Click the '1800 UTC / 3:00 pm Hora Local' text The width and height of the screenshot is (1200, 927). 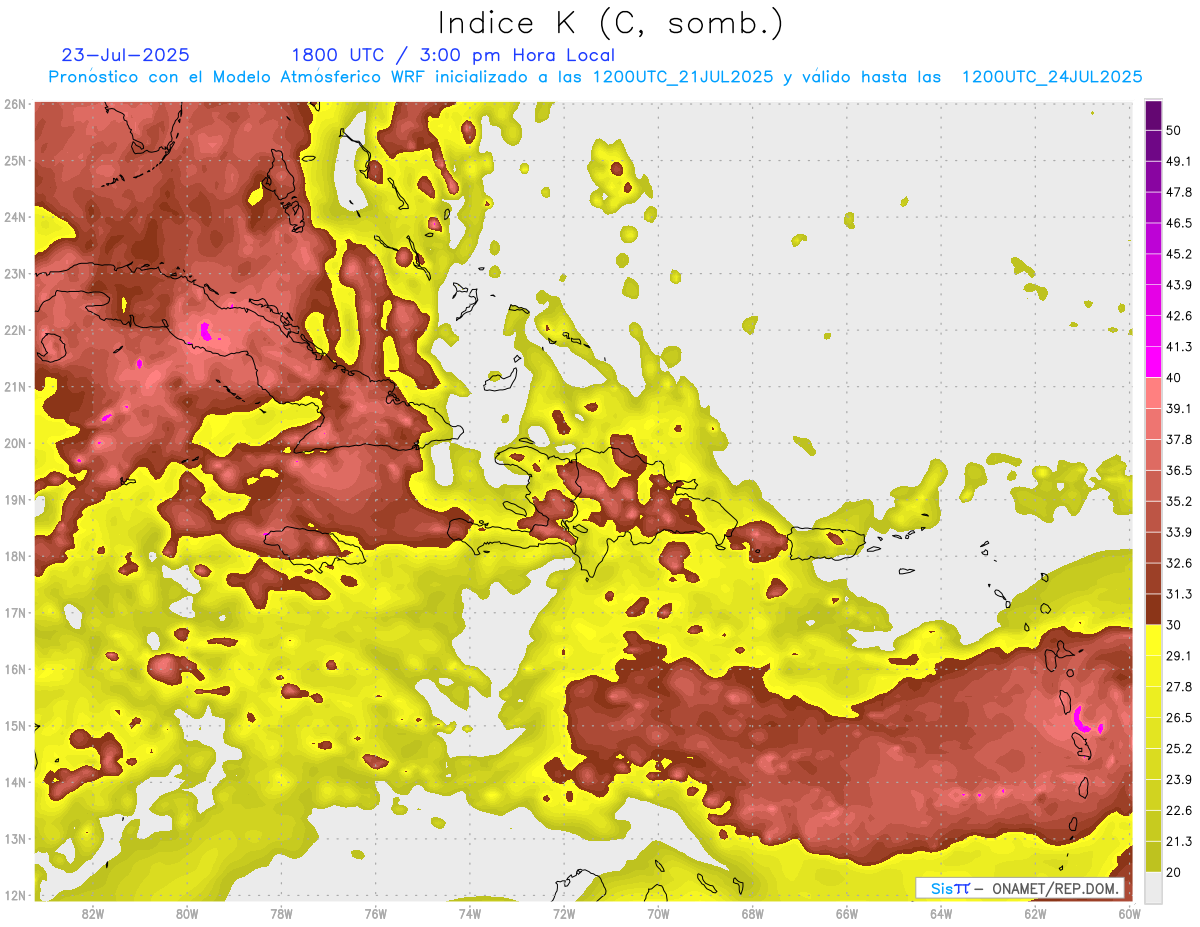[x=453, y=55]
